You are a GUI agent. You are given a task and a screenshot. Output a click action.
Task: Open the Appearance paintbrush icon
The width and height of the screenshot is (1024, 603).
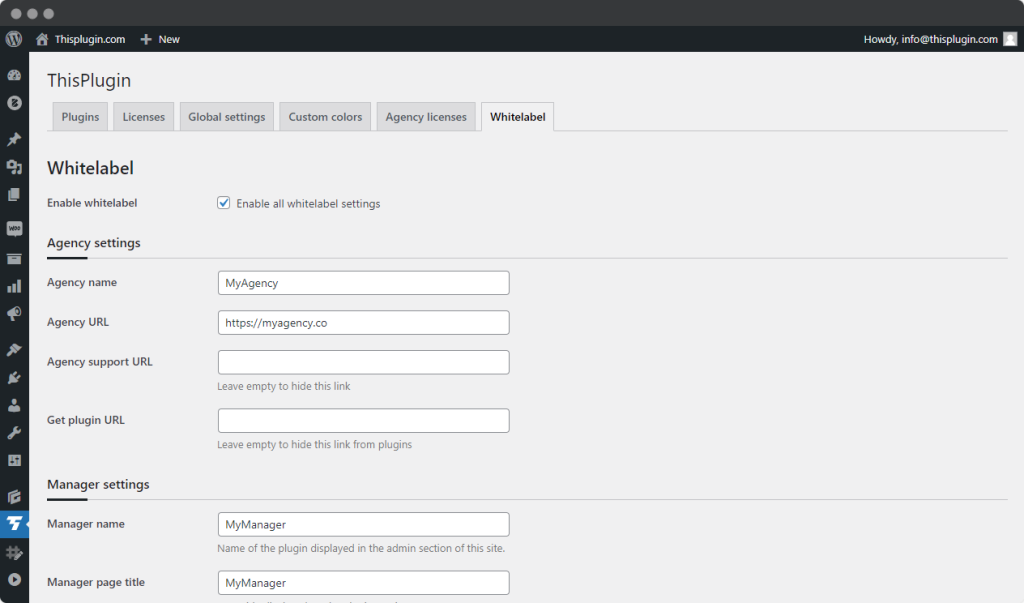pos(14,349)
